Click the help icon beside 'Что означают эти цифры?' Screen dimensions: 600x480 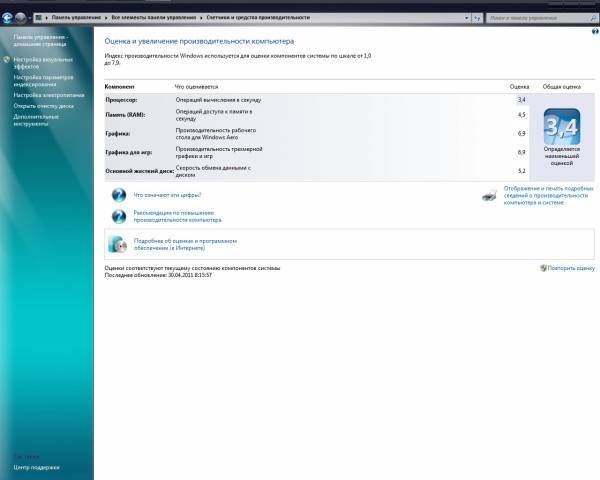coord(119,195)
